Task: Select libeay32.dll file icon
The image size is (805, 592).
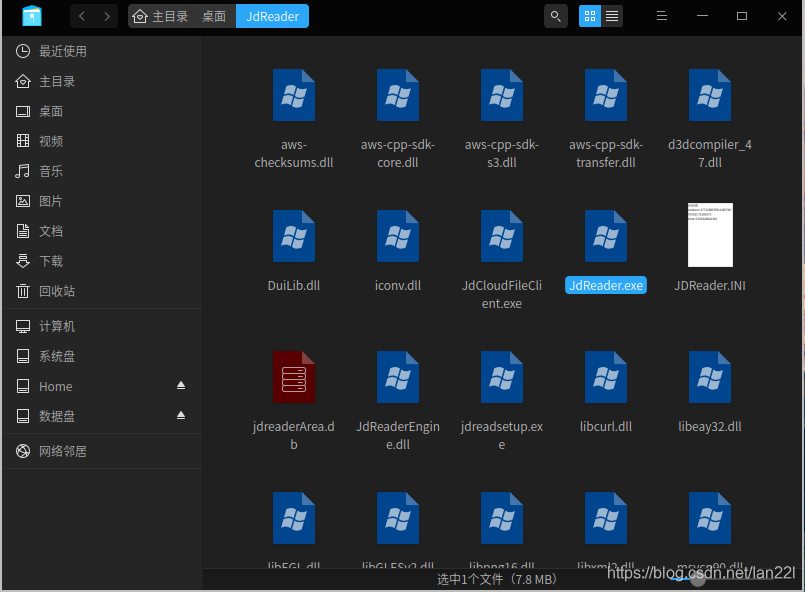Action: (x=710, y=377)
